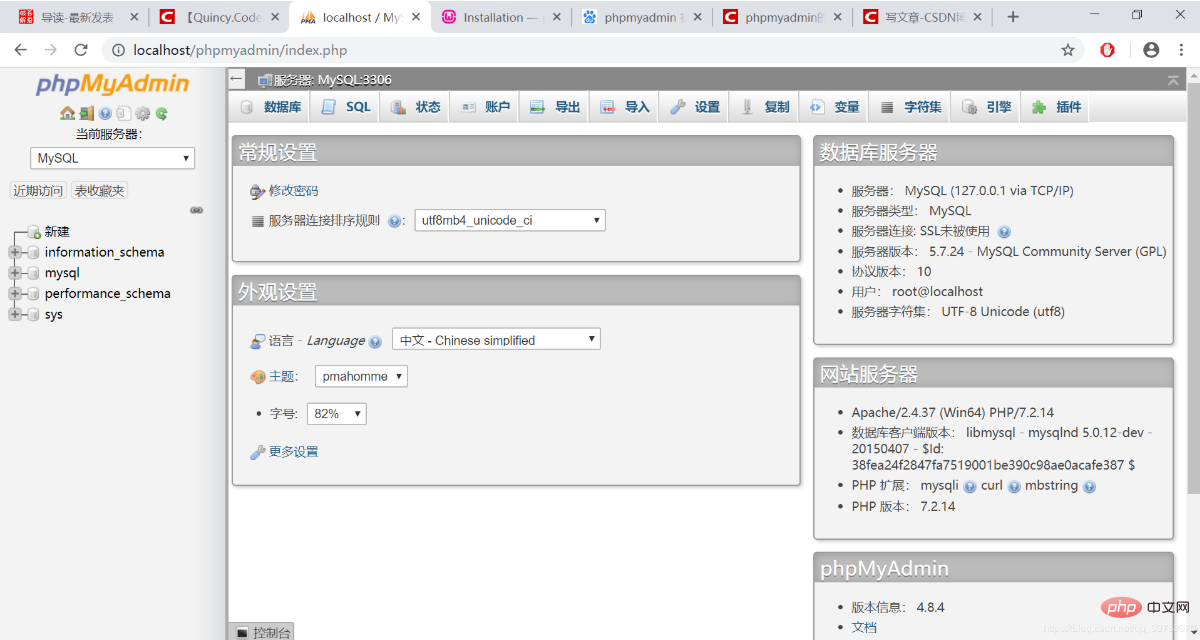Open the 字符集 tab
This screenshot has width=1200, height=640.
click(911, 107)
